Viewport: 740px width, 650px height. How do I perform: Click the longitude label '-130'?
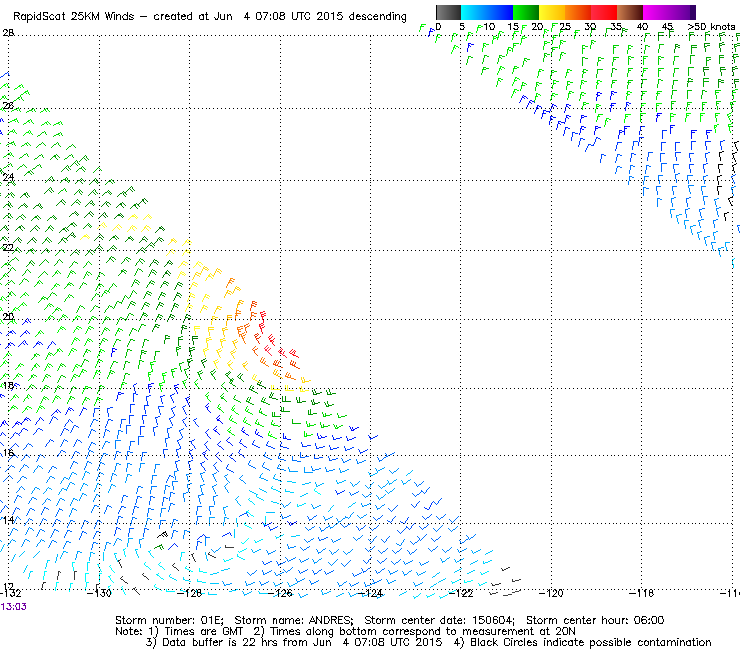pyautogui.click(x=100, y=593)
